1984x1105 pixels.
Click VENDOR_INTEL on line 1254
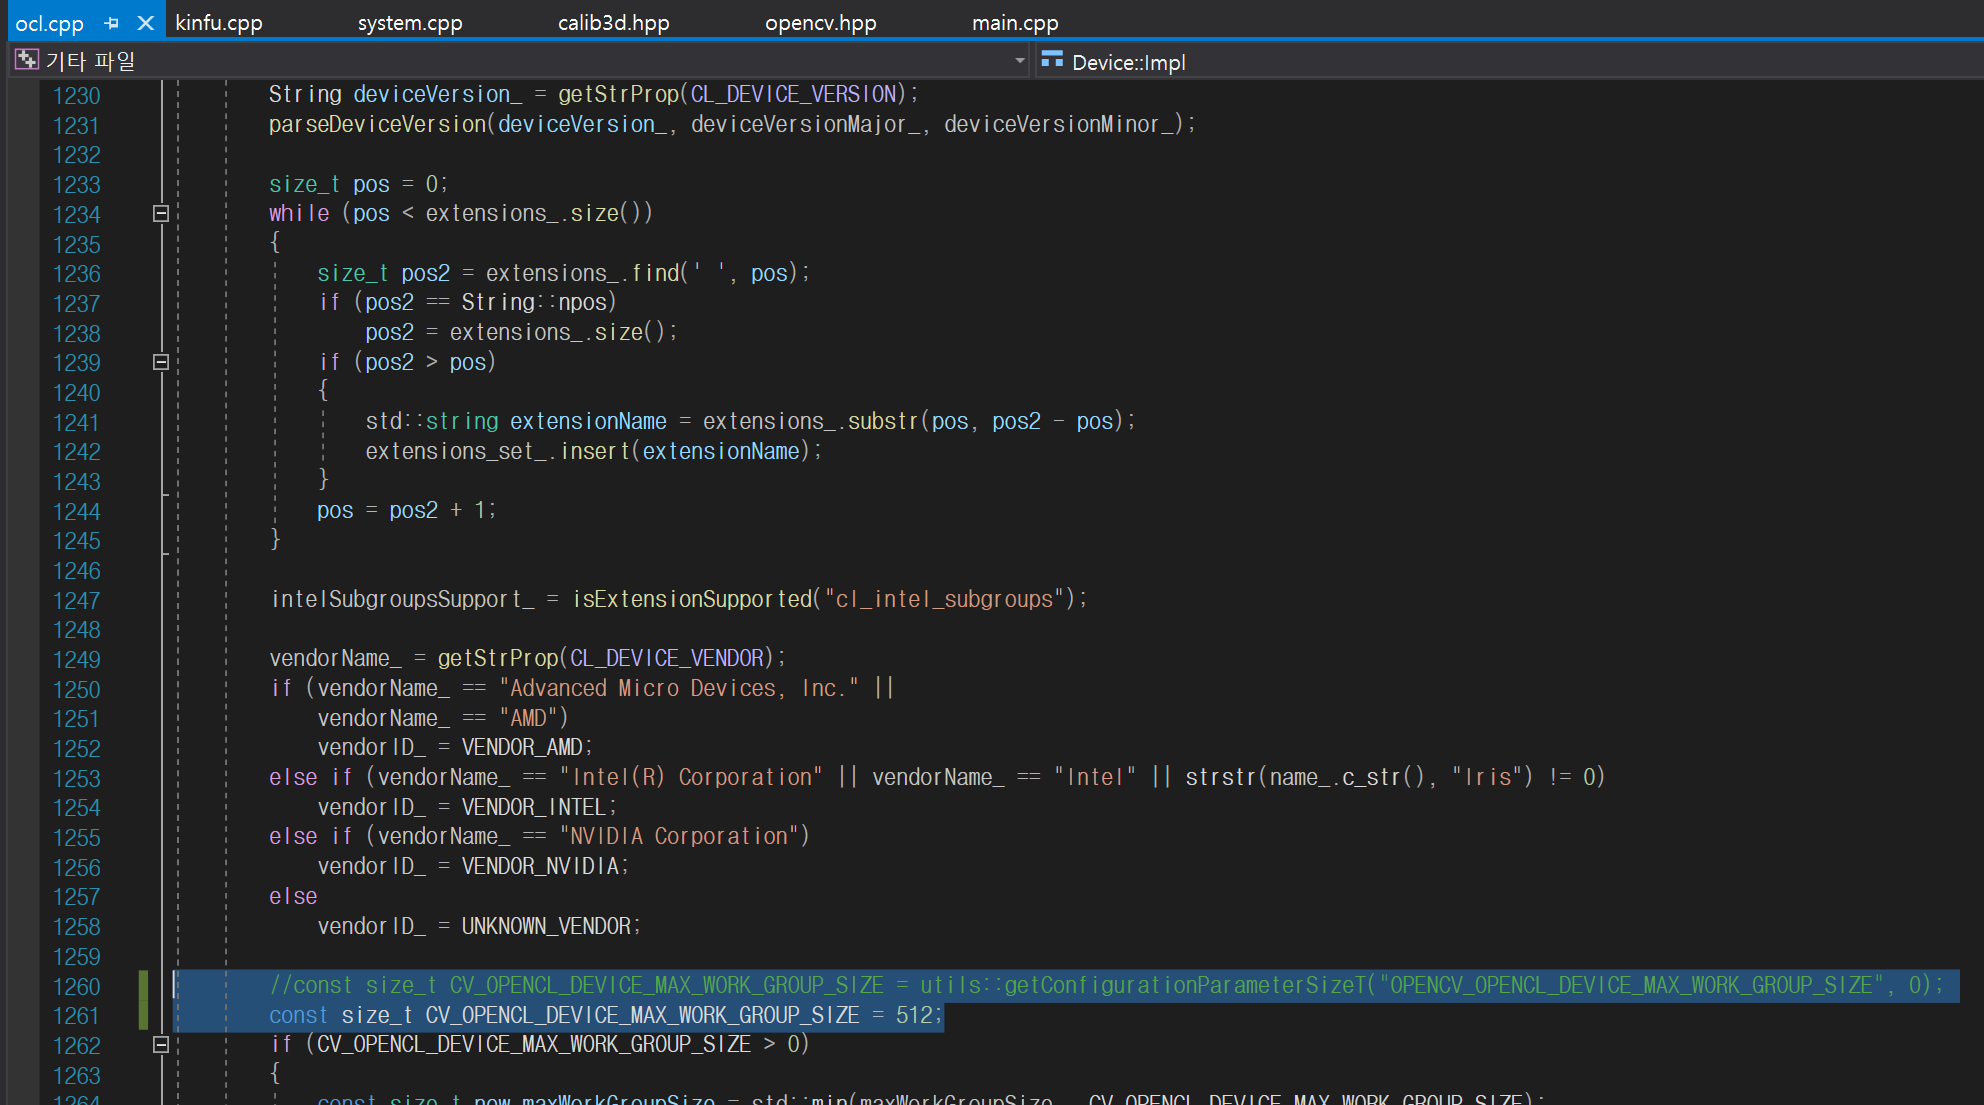click(x=533, y=807)
